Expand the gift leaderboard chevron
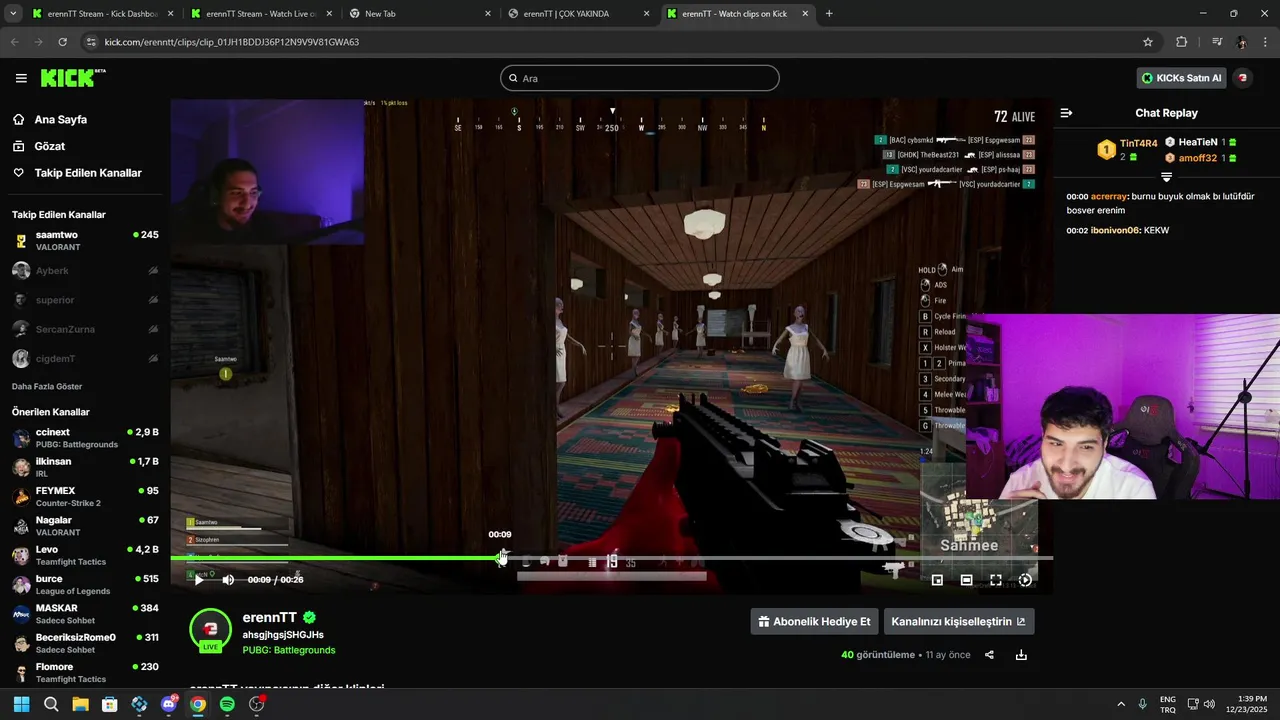1280x720 pixels. [x=1166, y=177]
